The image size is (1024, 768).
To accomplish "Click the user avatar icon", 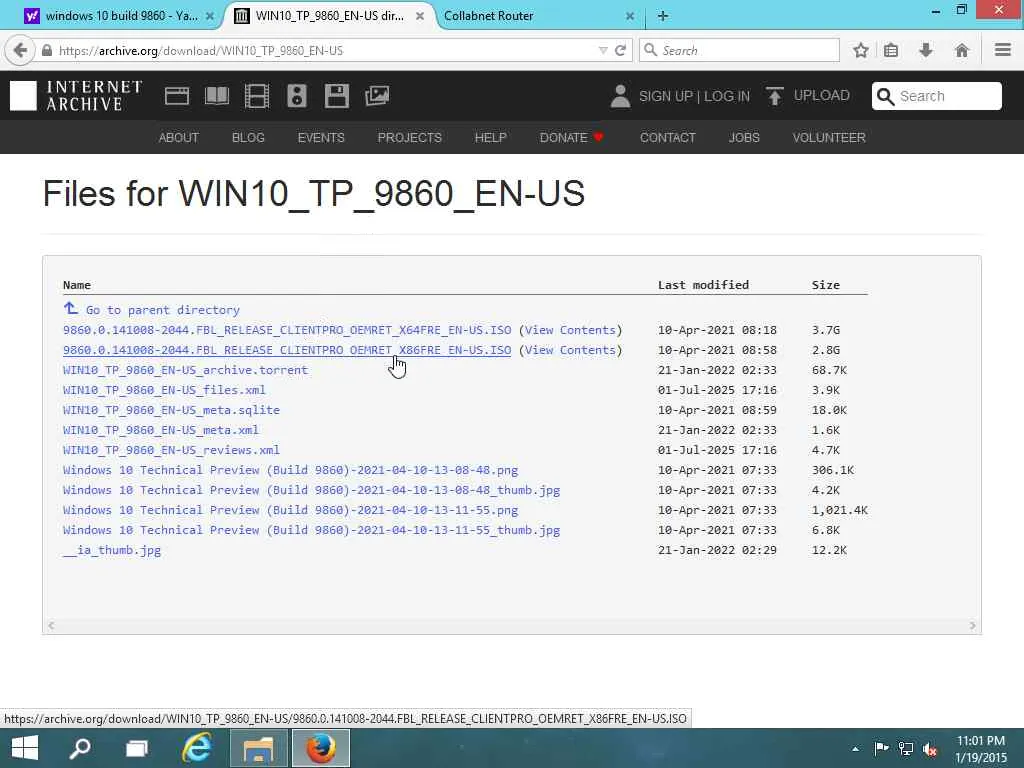I will (x=620, y=96).
